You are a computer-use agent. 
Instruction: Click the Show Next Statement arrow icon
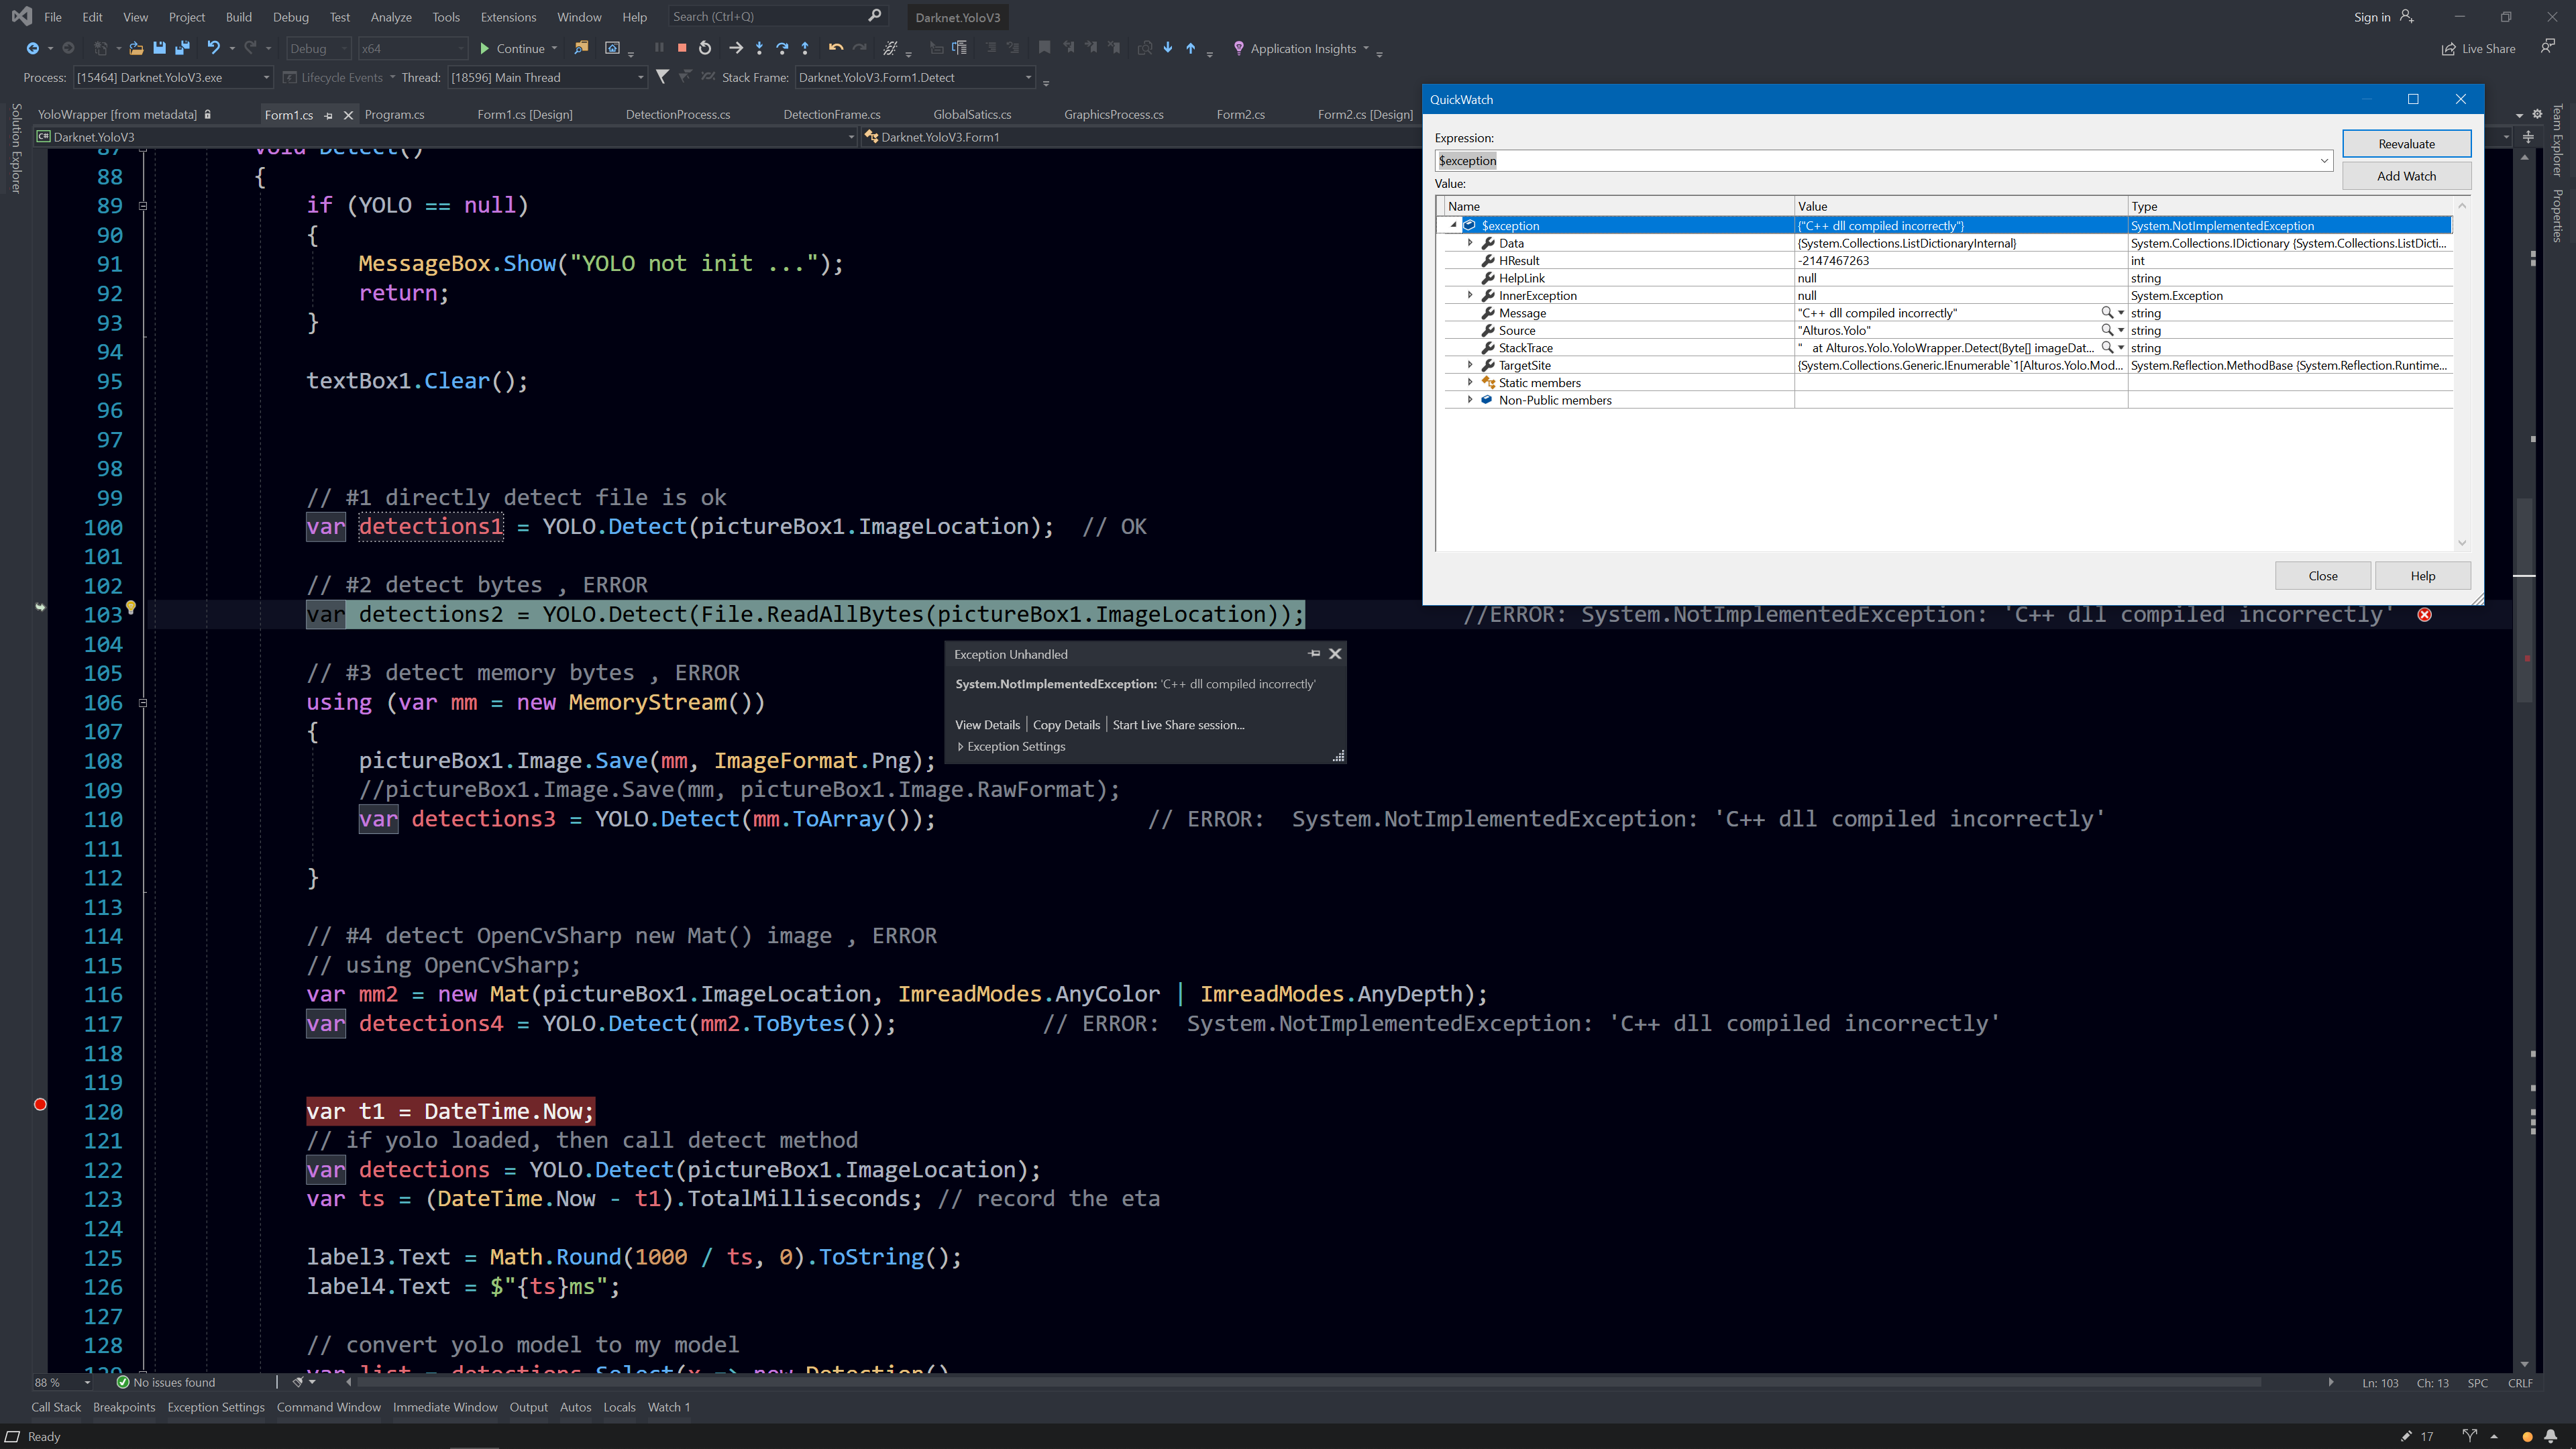[x=736, y=48]
